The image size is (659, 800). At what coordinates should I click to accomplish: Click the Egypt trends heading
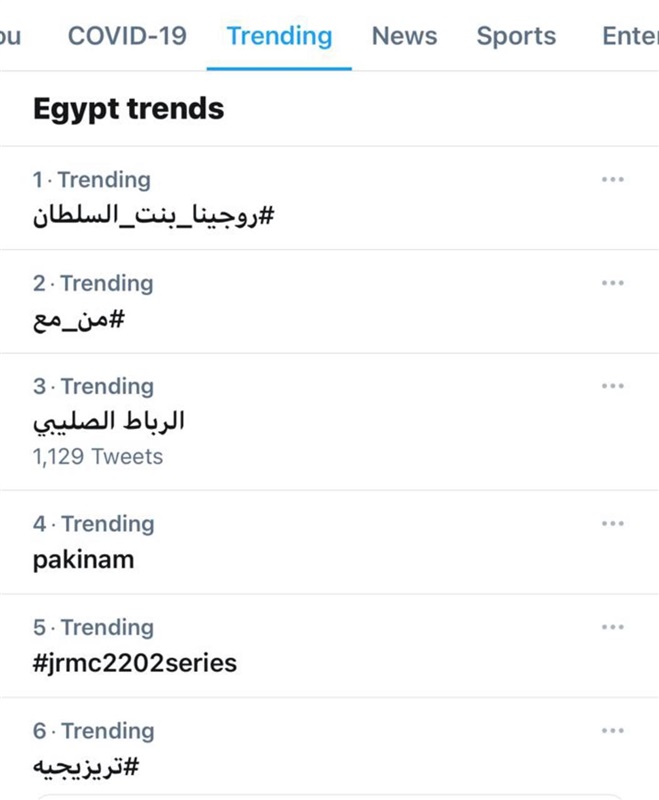coord(128,109)
